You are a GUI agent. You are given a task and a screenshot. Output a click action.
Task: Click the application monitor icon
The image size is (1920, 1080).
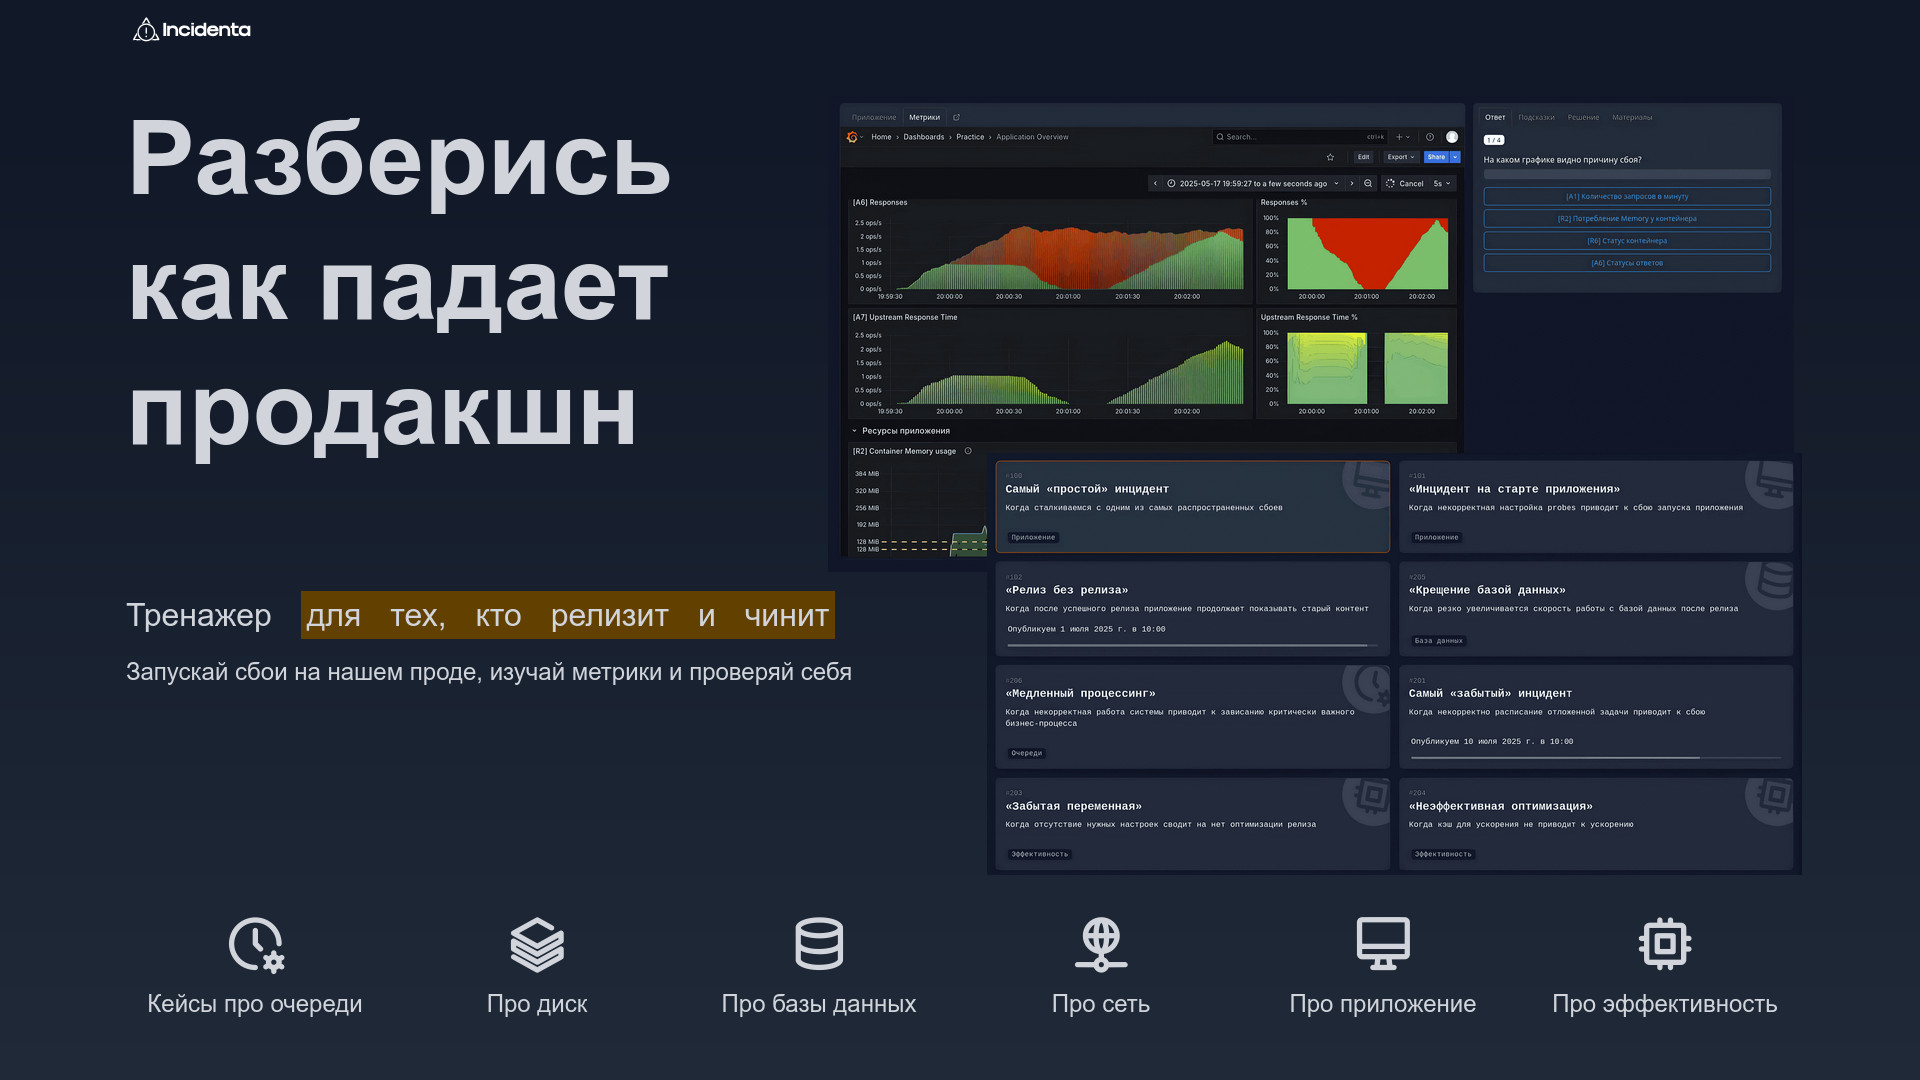coord(1383,944)
